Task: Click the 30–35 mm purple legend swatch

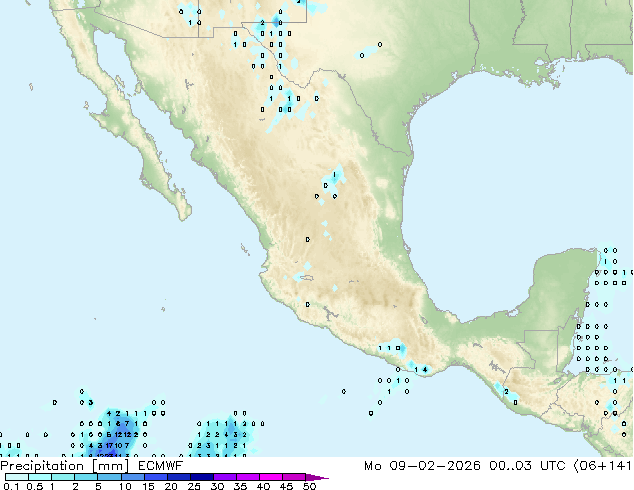Action: [x=224, y=477]
